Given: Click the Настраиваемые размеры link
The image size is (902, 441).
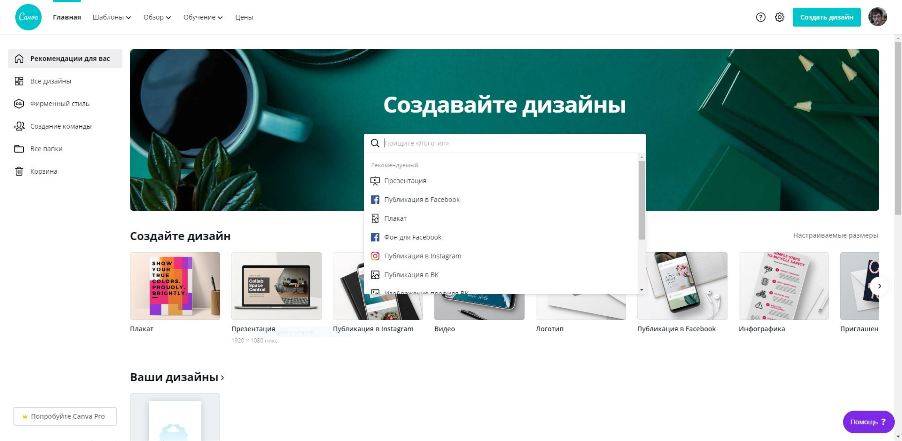Looking at the screenshot, I should click(835, 236).
